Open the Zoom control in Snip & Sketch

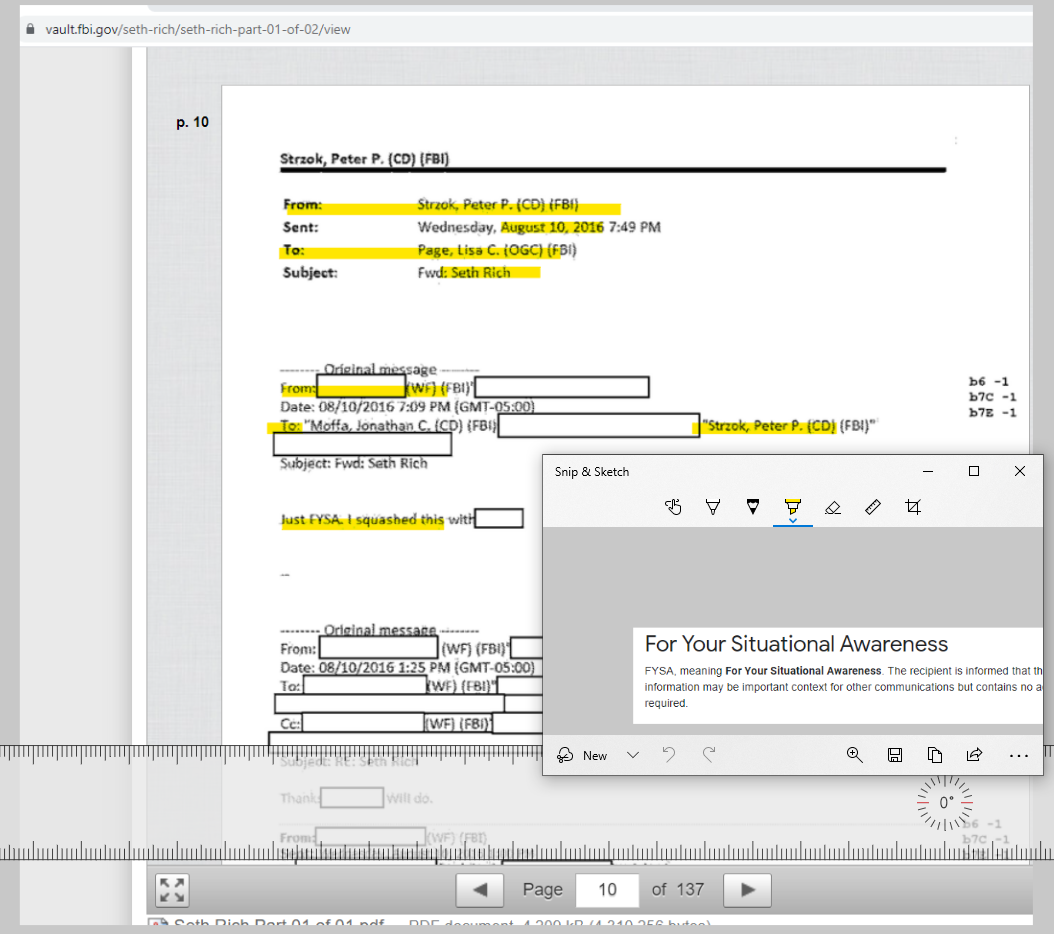click(854, 754)
